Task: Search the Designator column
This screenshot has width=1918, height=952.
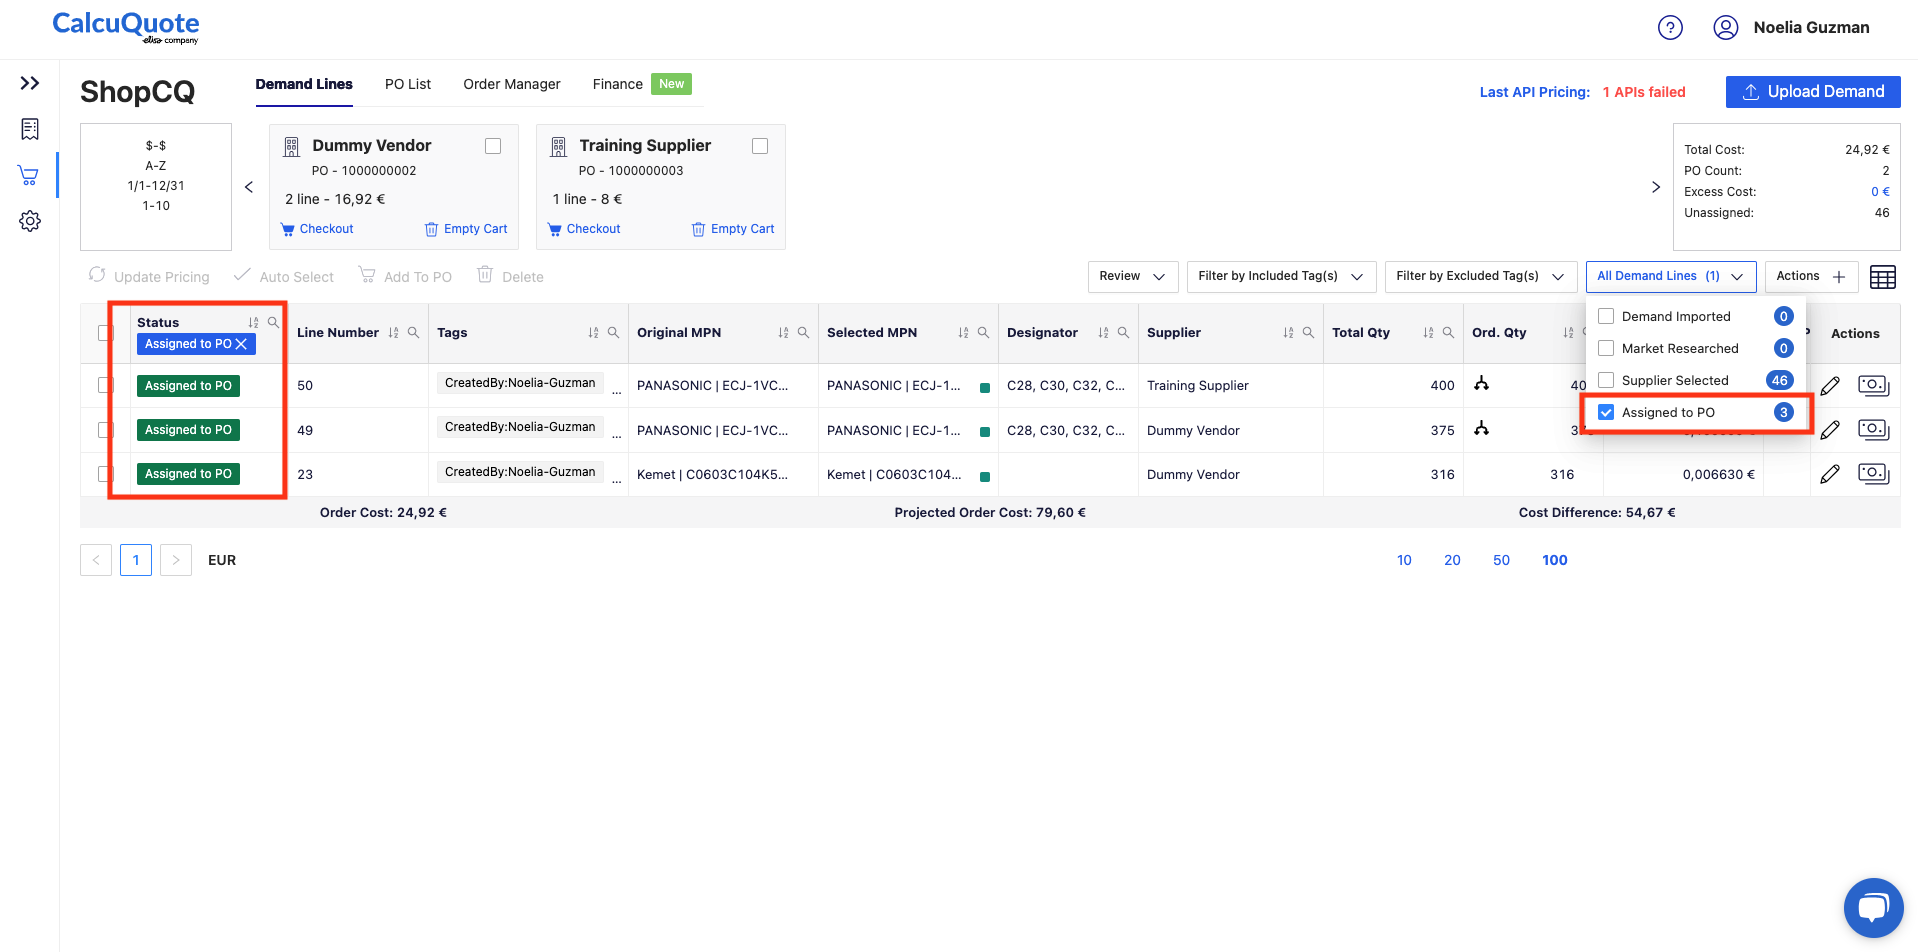Action: coord(1123,333)
